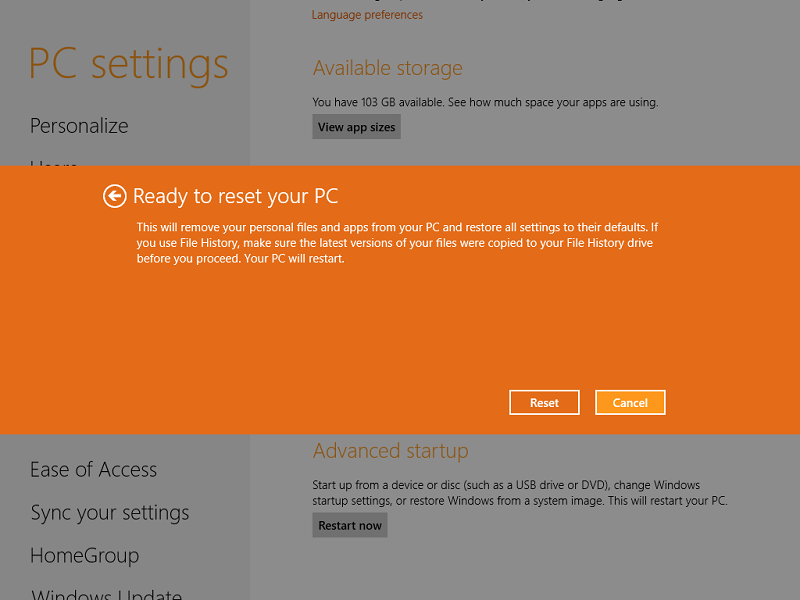Click the View app sizes button
Viewport: 800px width, 600px height.
[356, 127]
